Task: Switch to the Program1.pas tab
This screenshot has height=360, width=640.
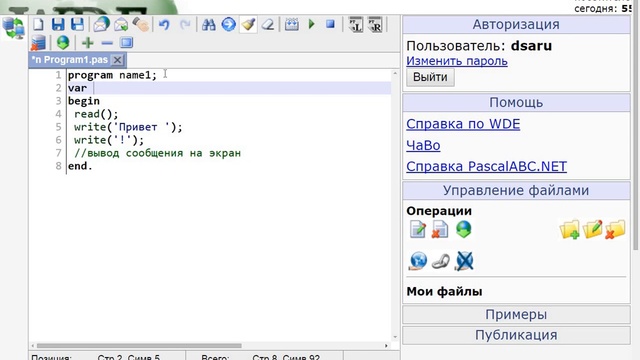Action: click(x=70, y=60)
